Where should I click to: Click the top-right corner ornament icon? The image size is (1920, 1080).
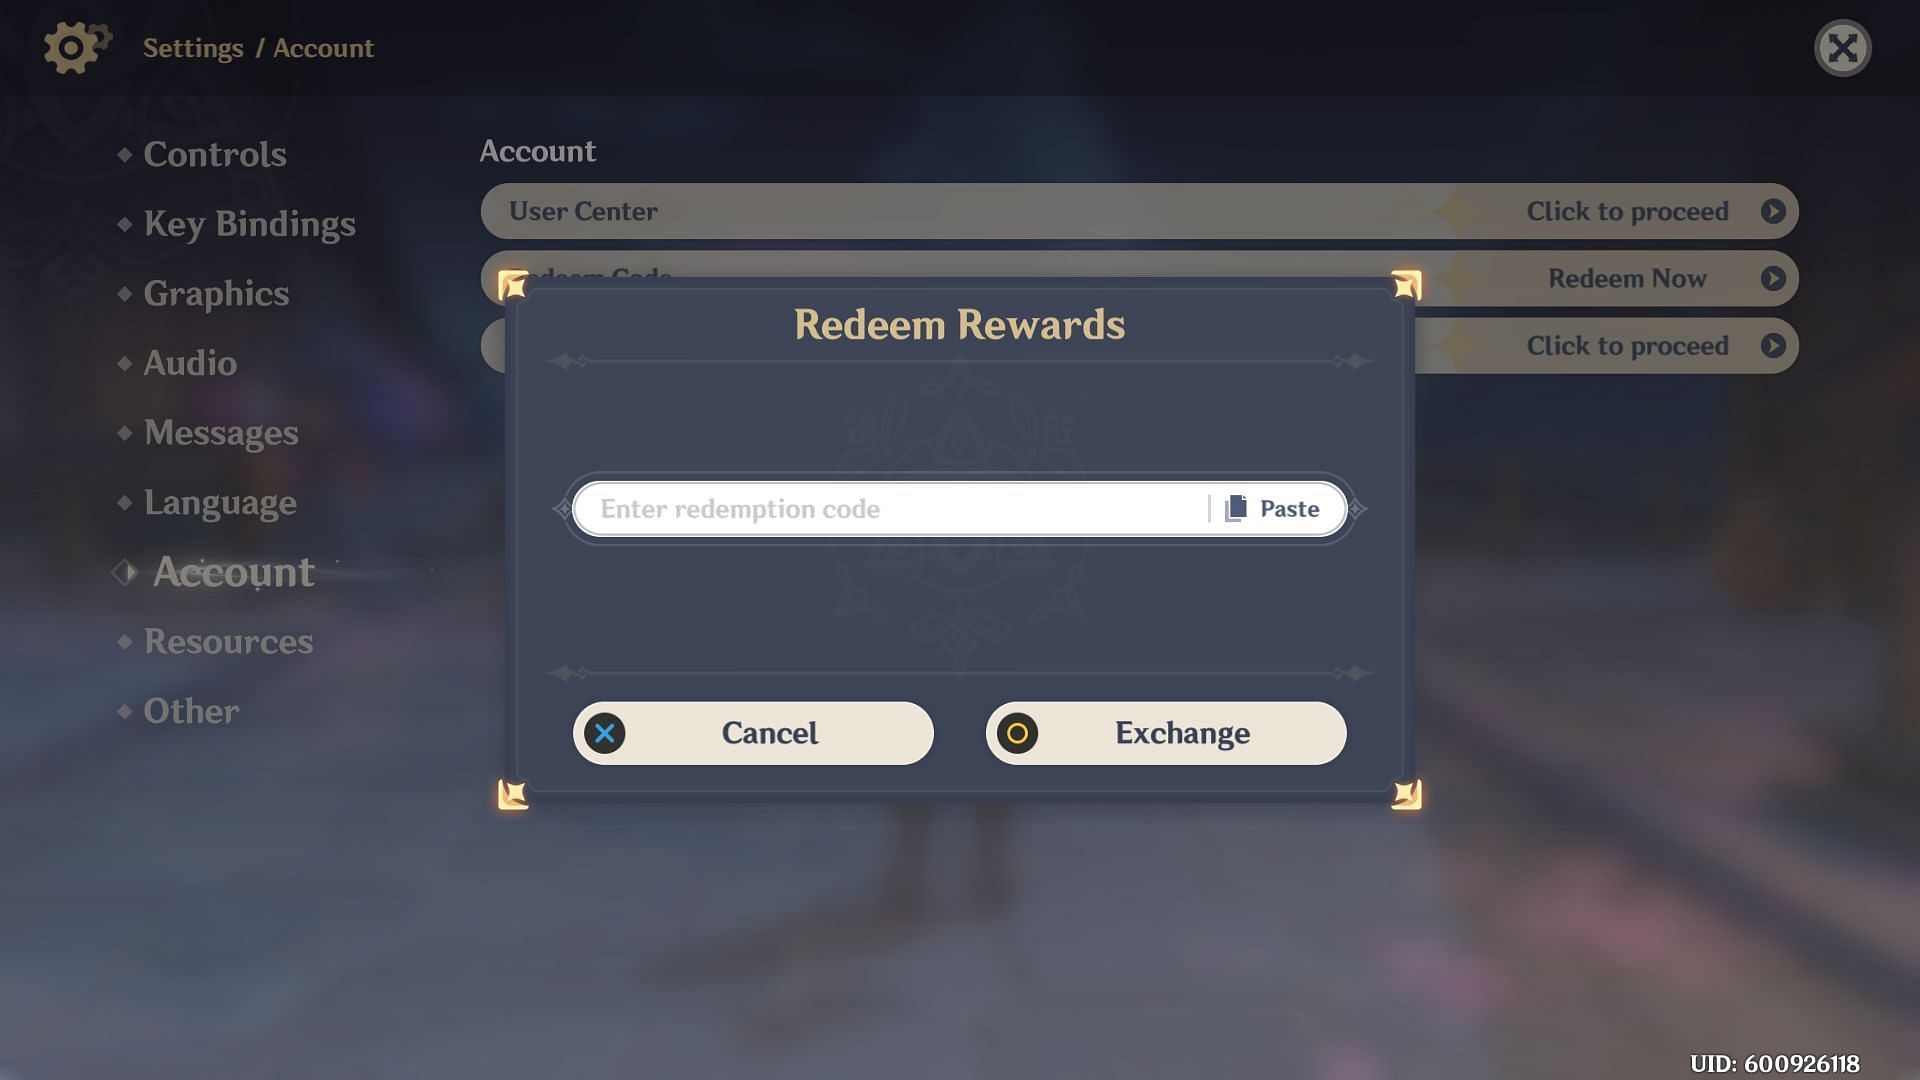[x=1404, y=282]
